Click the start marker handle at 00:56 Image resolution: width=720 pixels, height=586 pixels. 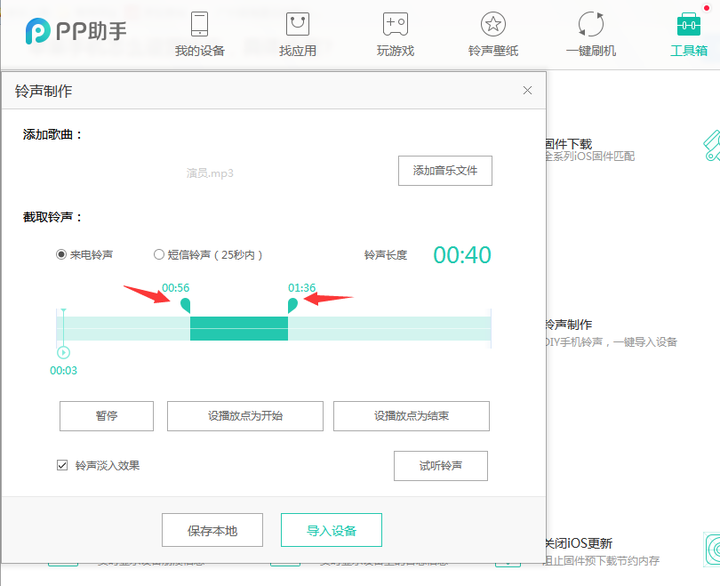click(186, 305)
